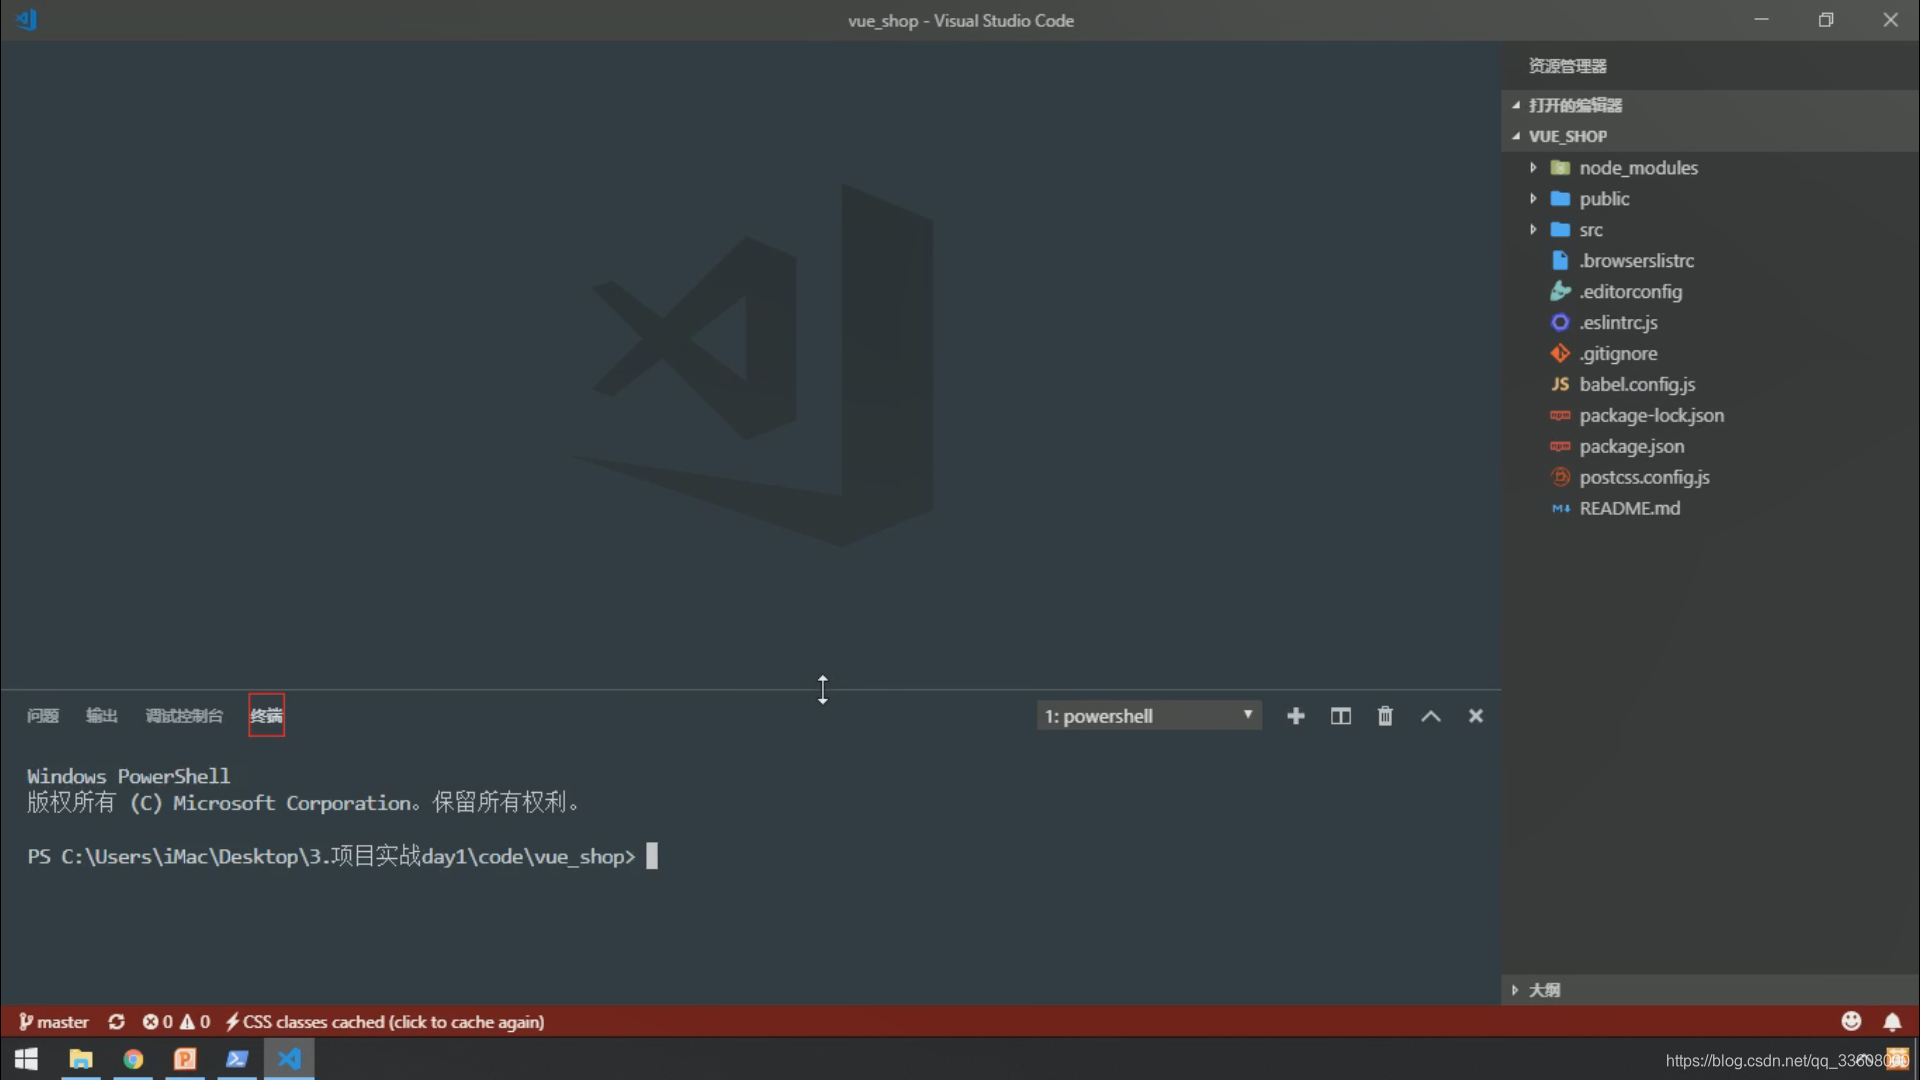This screenshot has height=1080, width=1920.
Task: Open the feedback smiley icon
Action: point(1851,1021)
